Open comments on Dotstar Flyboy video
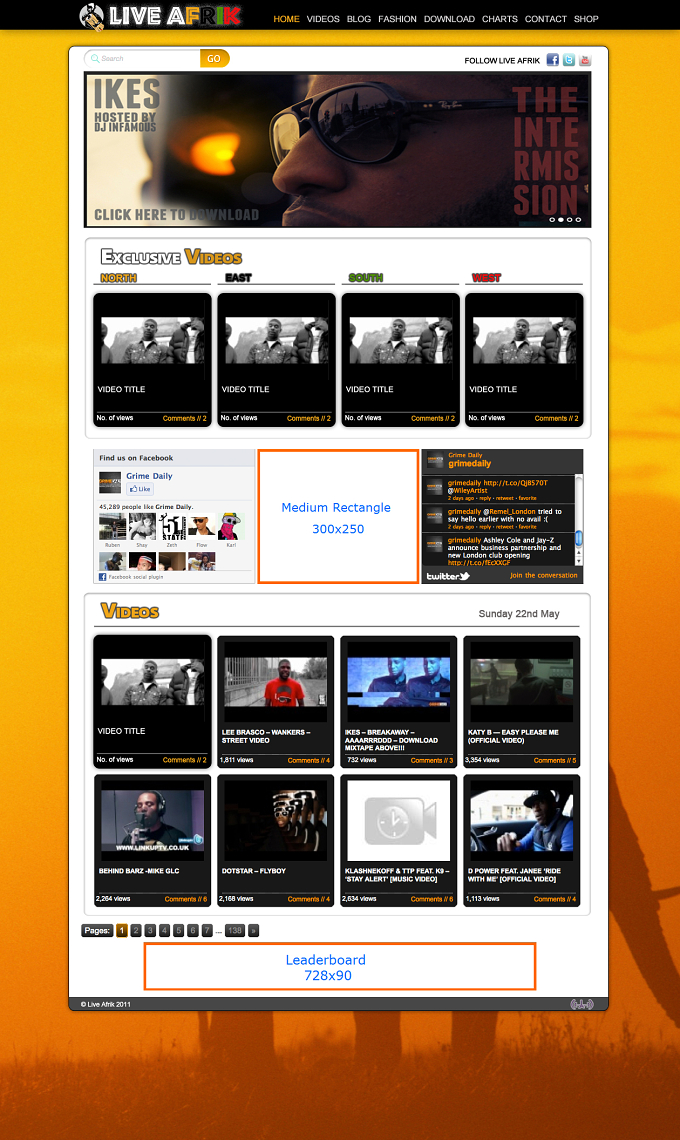Image resolution: width=680 pixels, height=1140 pixels. point(308,899)
